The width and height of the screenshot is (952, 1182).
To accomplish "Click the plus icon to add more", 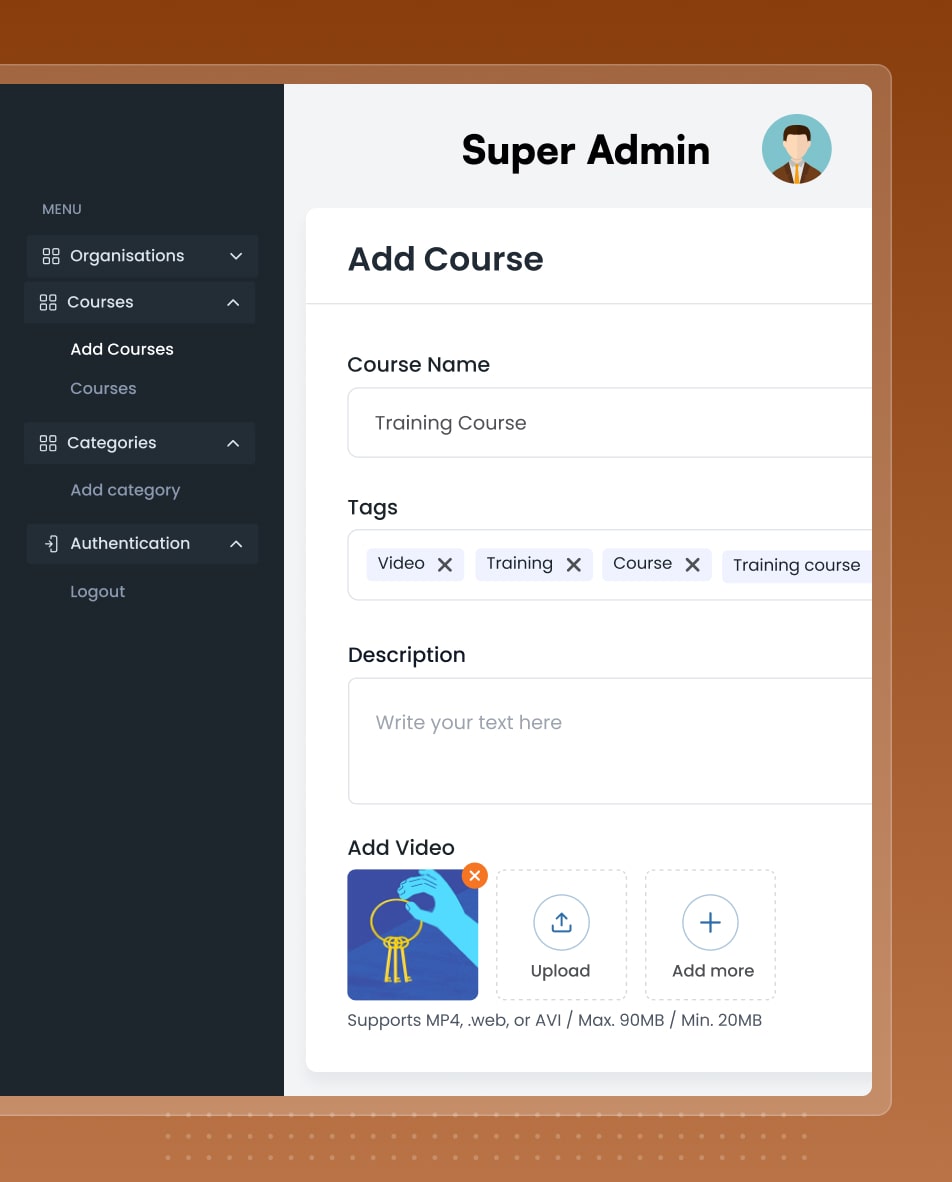I will tap(710, 922).
